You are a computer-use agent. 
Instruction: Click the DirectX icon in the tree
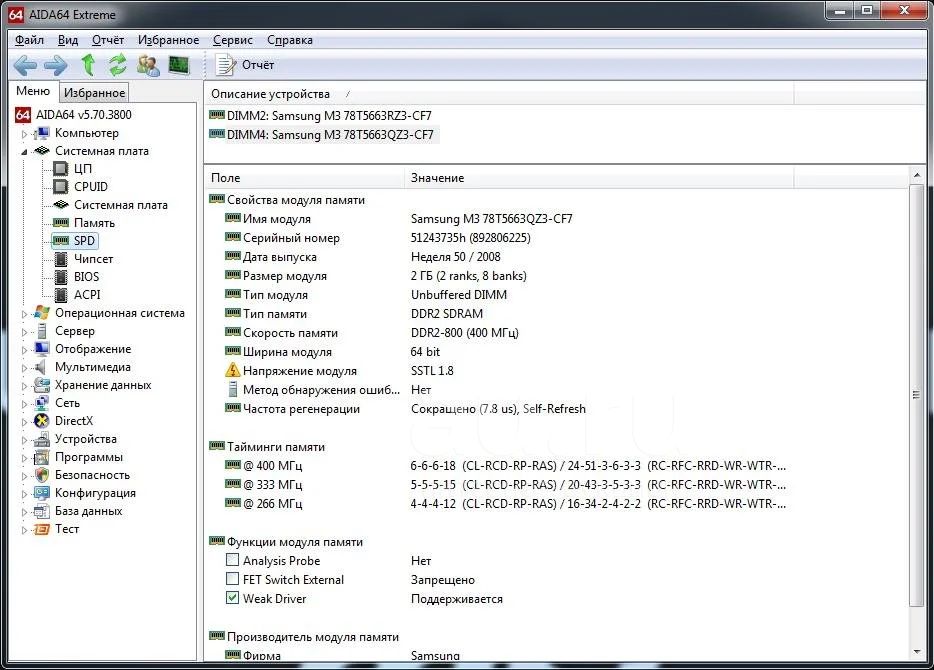click(x=42, y=420)
